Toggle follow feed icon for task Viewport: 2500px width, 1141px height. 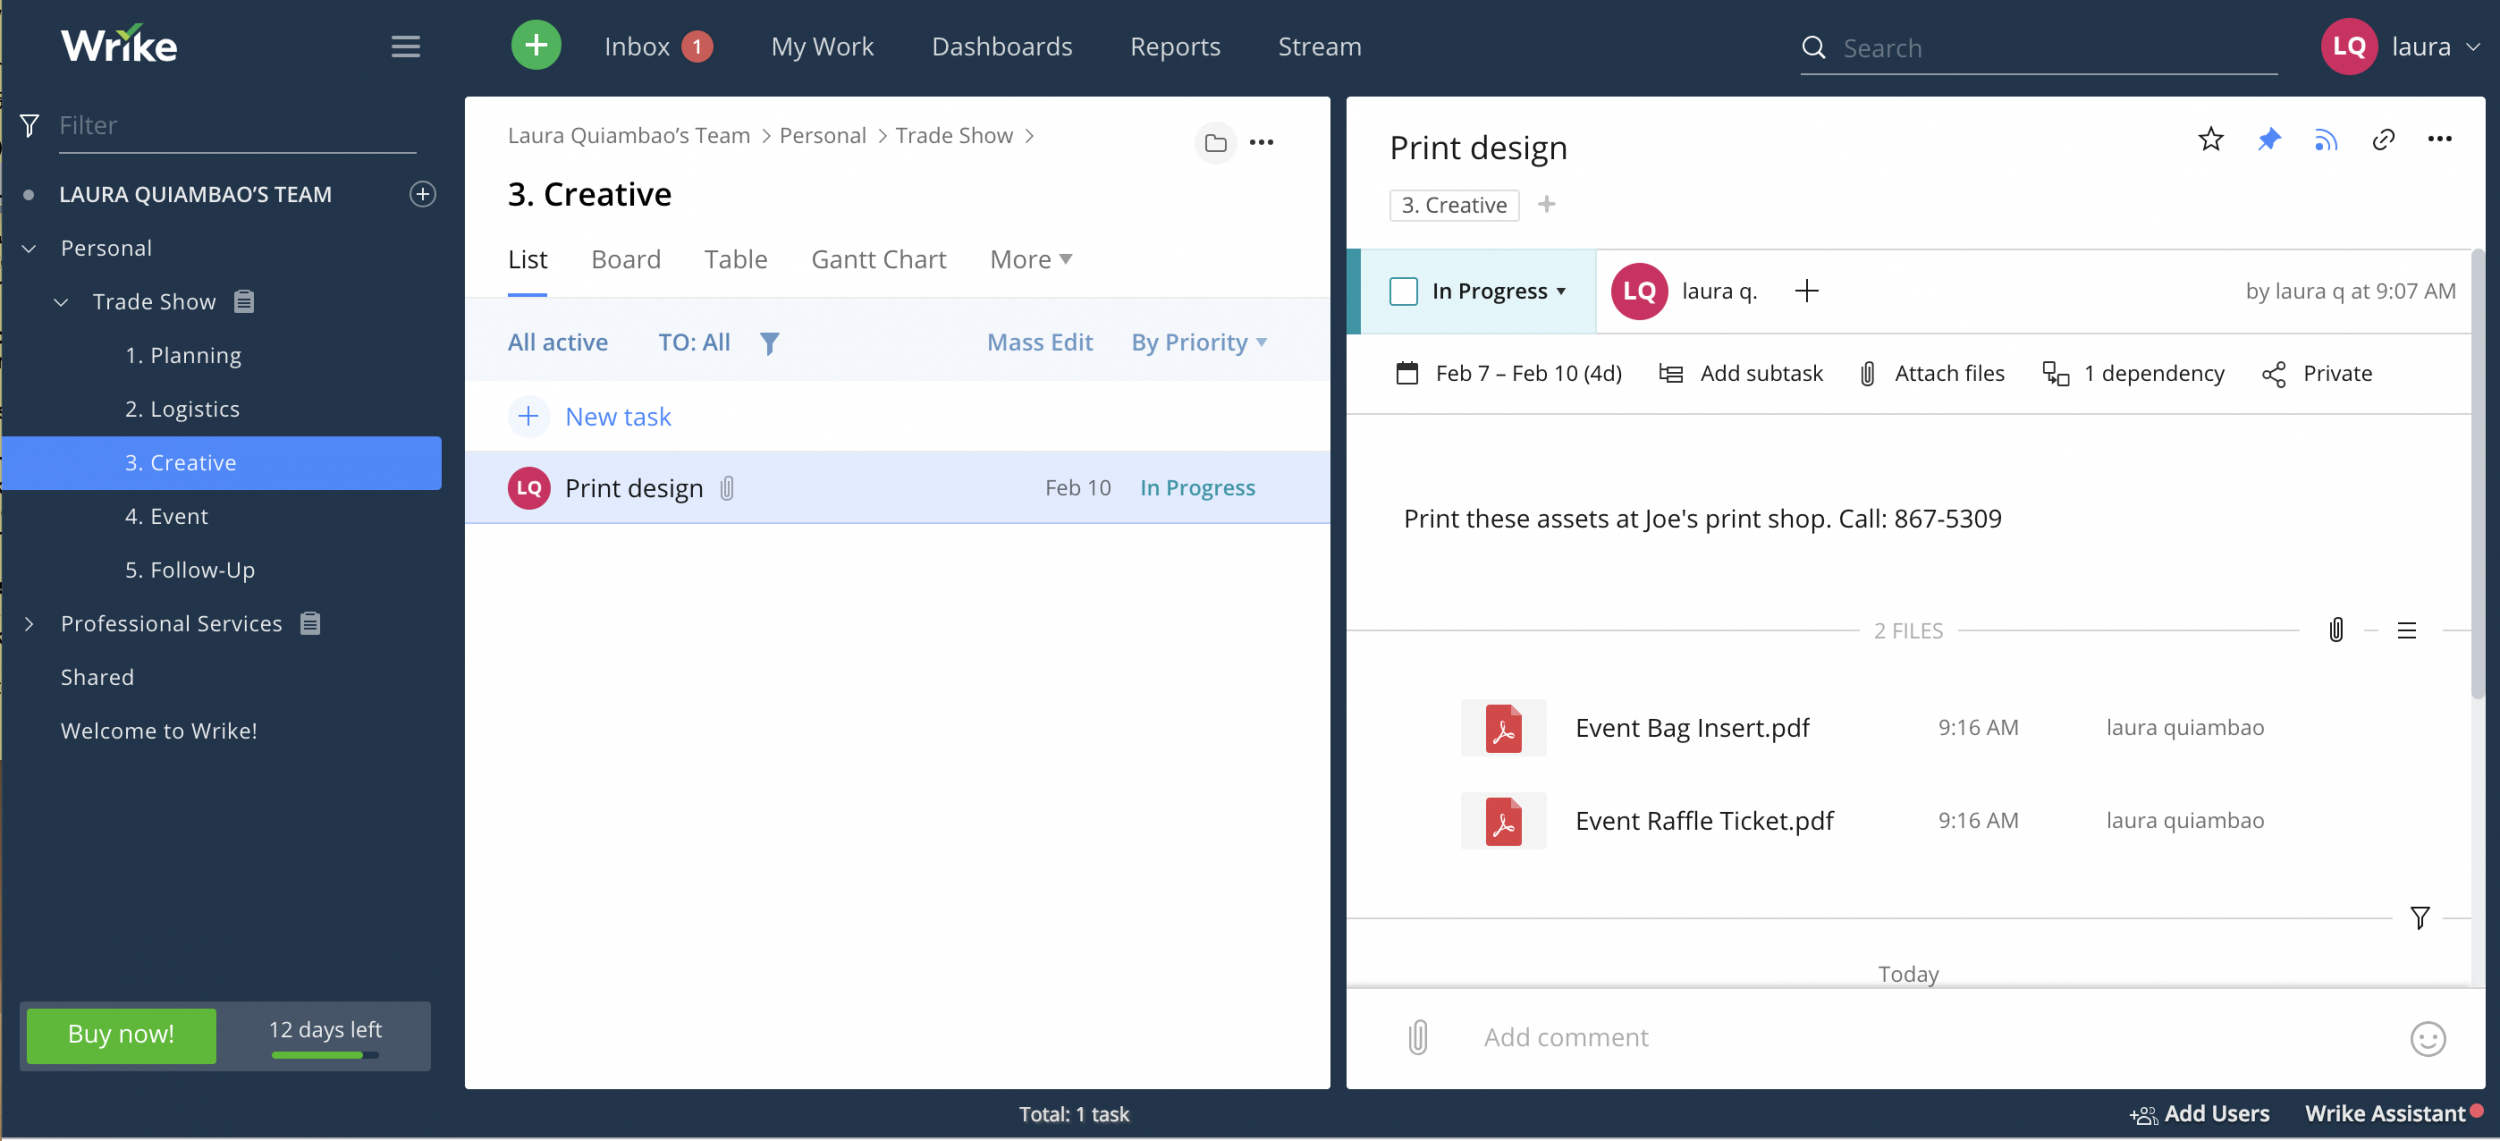click(2326, 140)
